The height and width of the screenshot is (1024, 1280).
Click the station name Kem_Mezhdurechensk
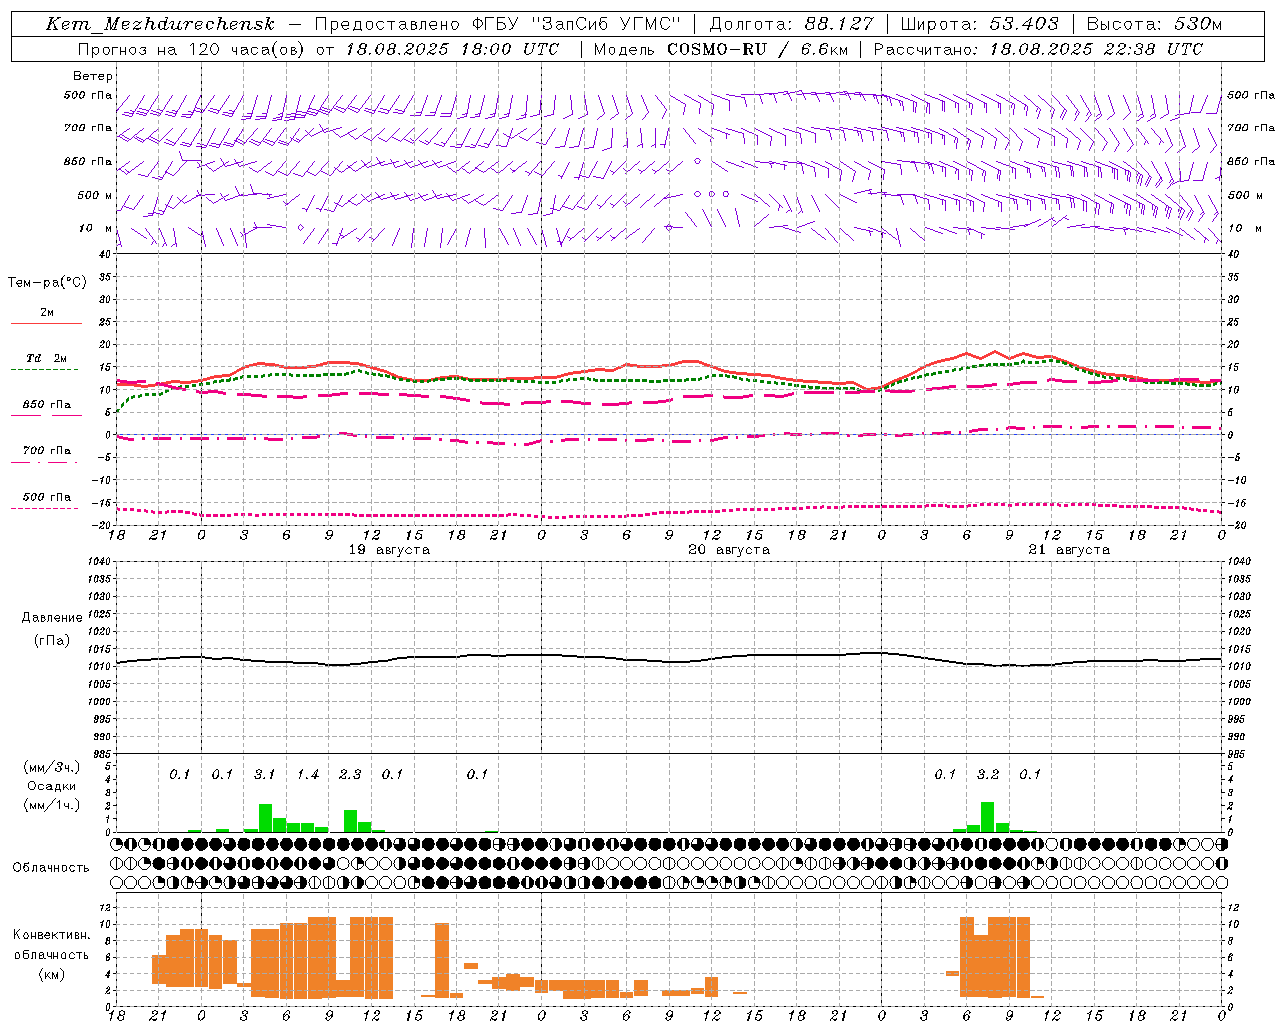(x=160, y=24)
